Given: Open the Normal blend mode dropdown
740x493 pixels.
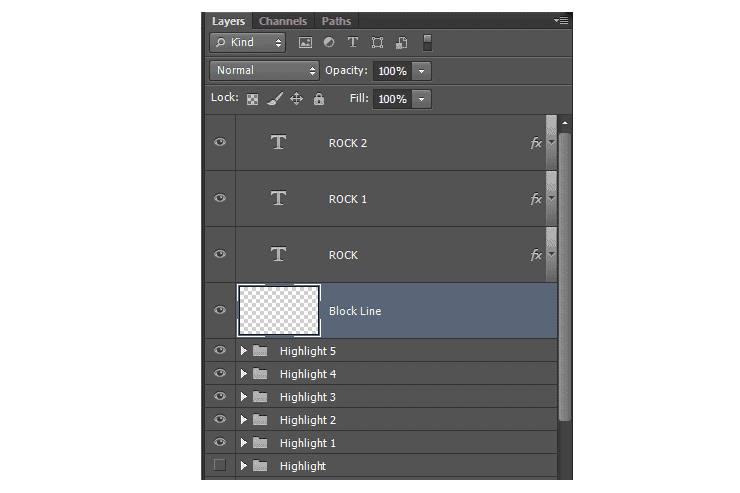Looking at the screenshot, I should pos(264,71).
